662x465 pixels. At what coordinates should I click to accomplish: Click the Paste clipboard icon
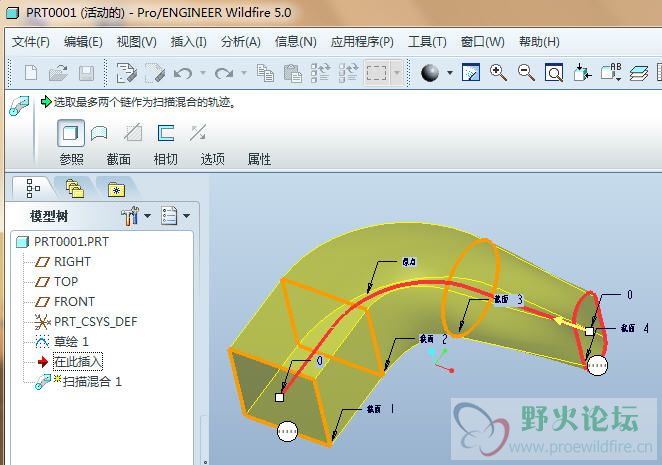(293, 73)
